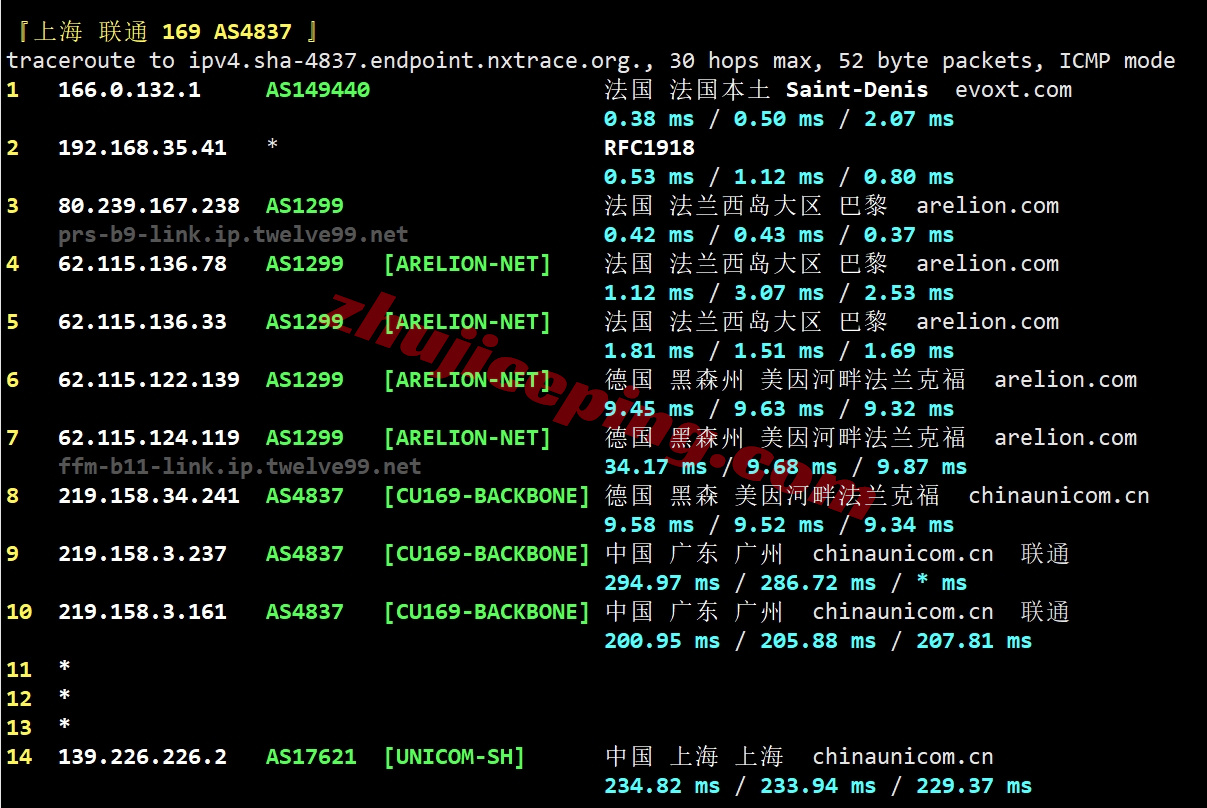
Task: Click arelion.com on hop 3
Action: point(988,206)
